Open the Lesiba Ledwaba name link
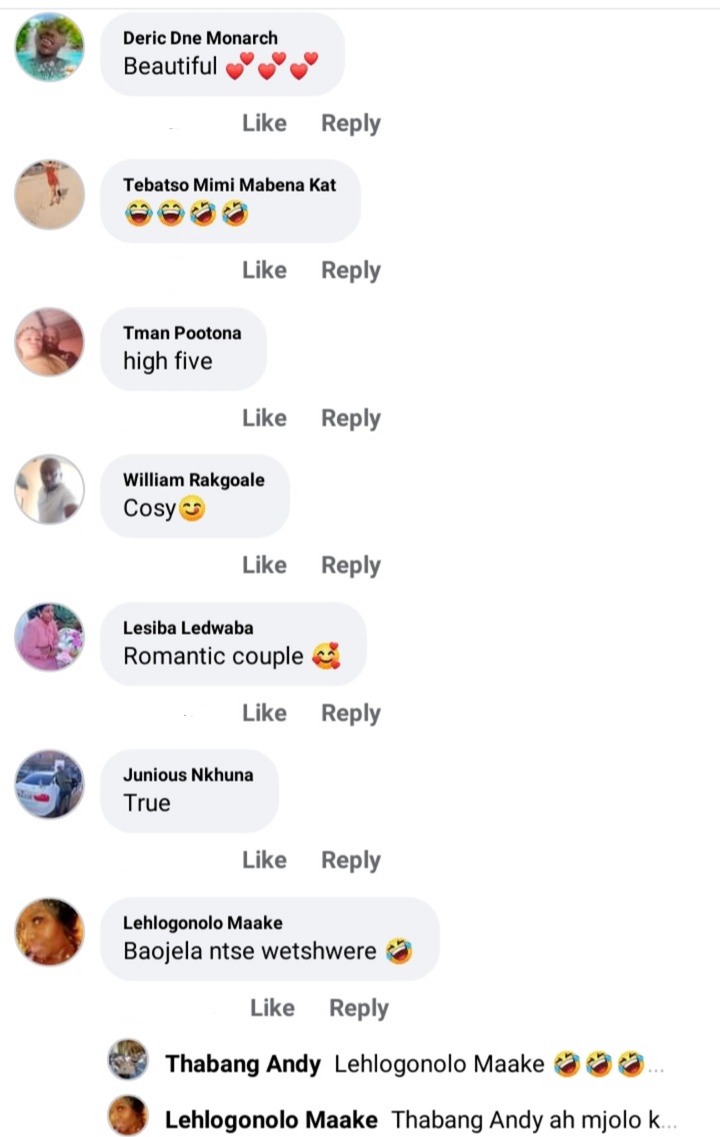The width and height of the screenshot is (720, 1137). (x=189, y=628)
